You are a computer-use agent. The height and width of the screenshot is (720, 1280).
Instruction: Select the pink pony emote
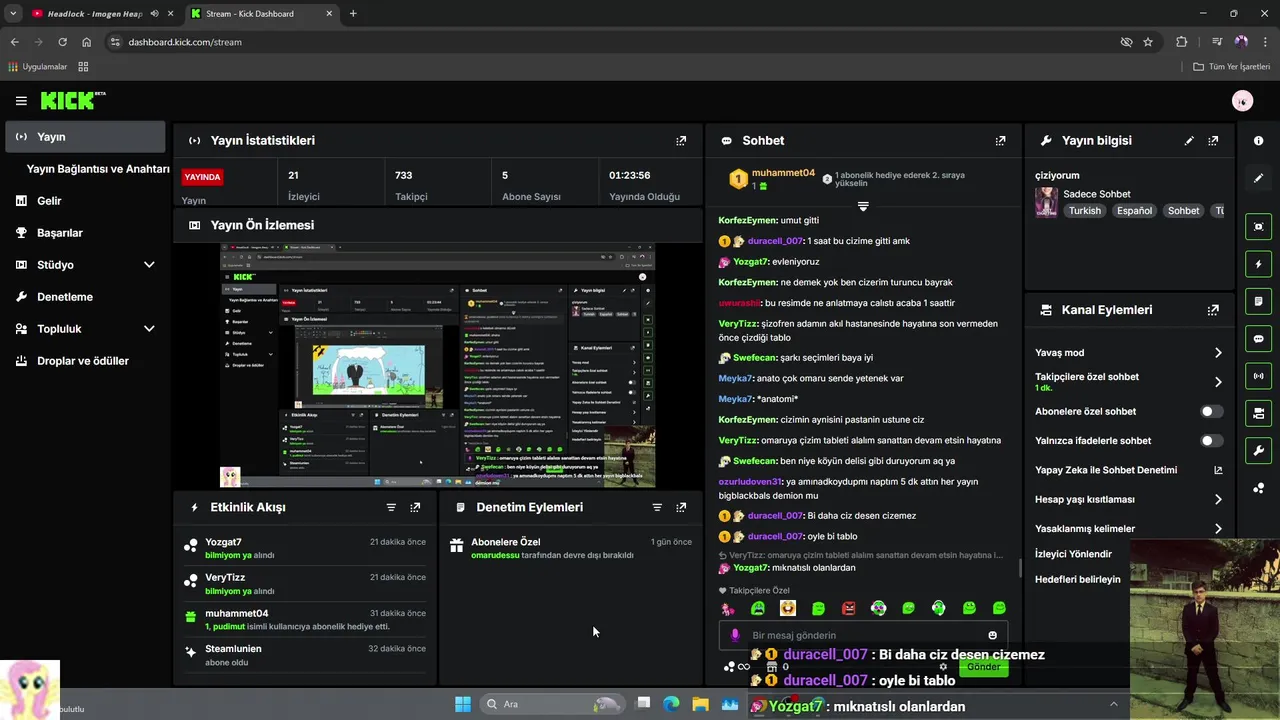coord(727,608)
